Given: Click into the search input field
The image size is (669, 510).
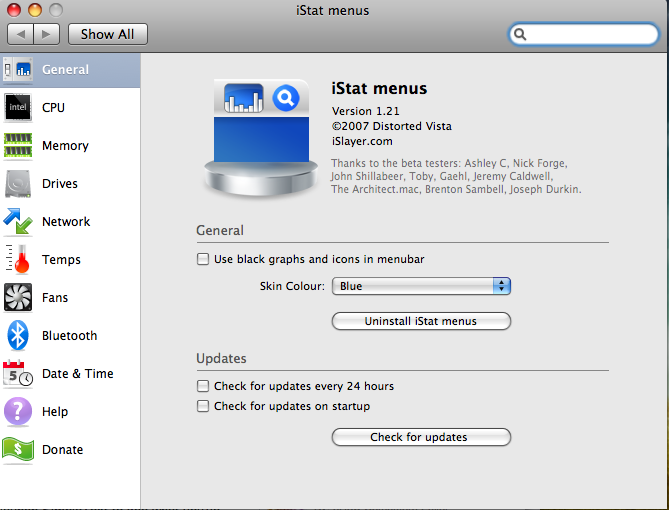Looking at the screenshot, I should click(584, 34).
